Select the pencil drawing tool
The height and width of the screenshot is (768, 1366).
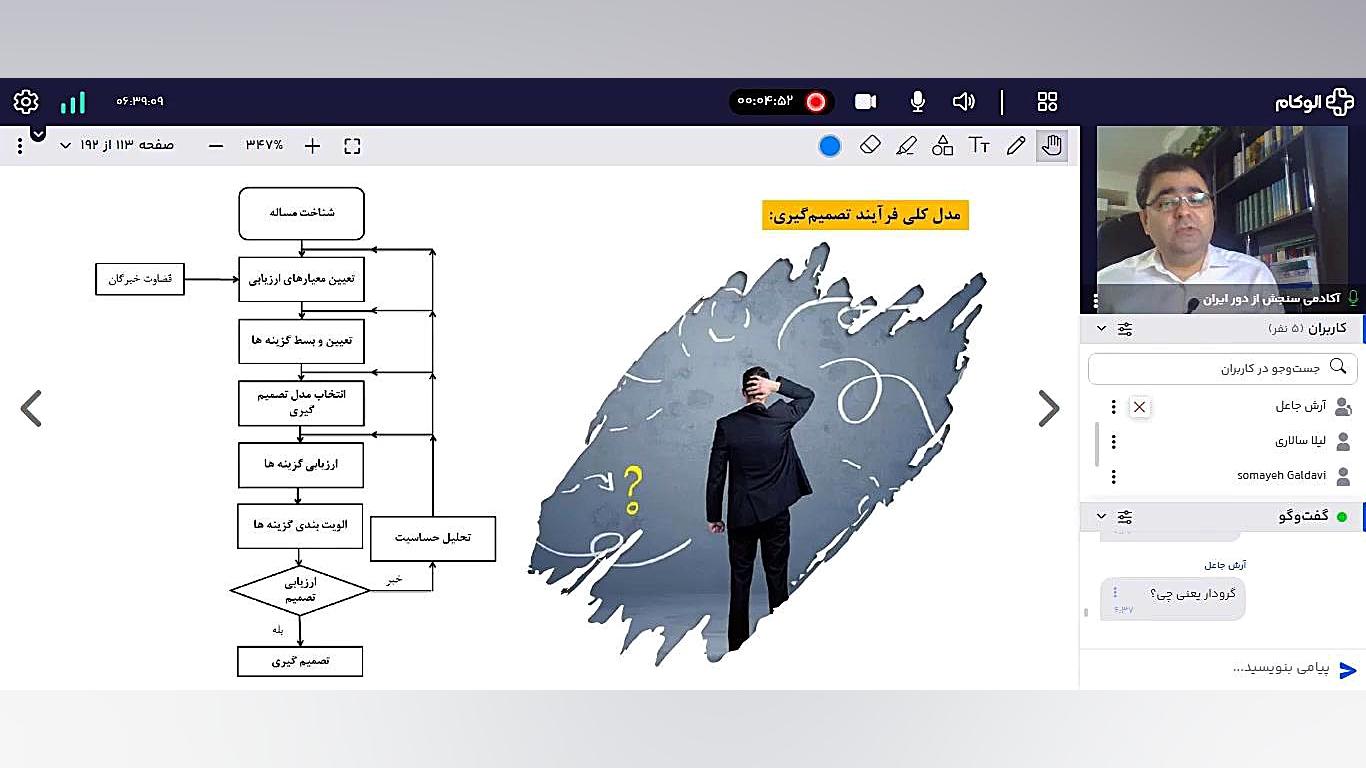click(x=1016, y=146)
